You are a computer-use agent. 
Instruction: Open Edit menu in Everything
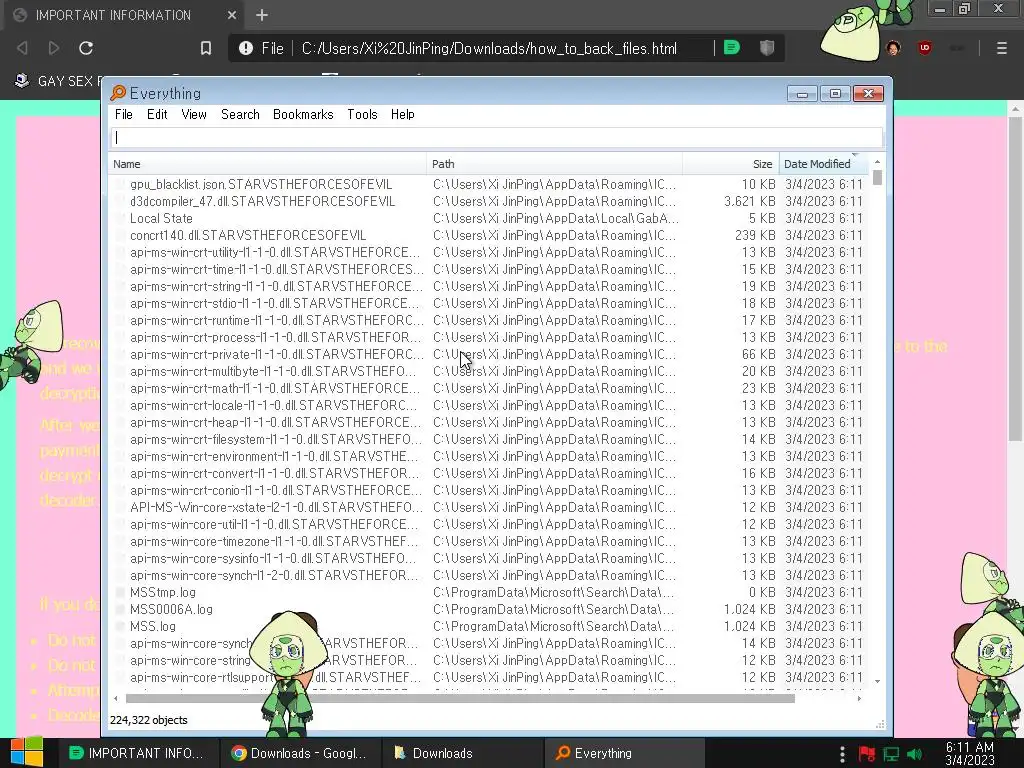pyautogui.click(x=157, y=114)
